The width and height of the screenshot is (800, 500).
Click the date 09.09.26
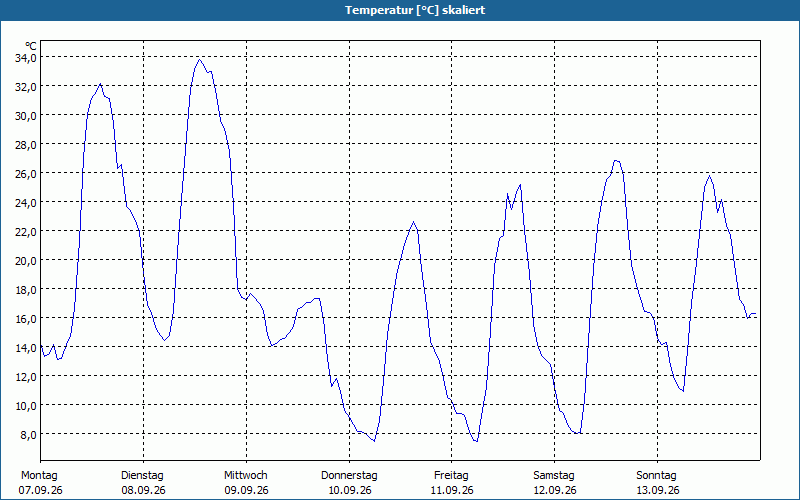tap(246, 490)
